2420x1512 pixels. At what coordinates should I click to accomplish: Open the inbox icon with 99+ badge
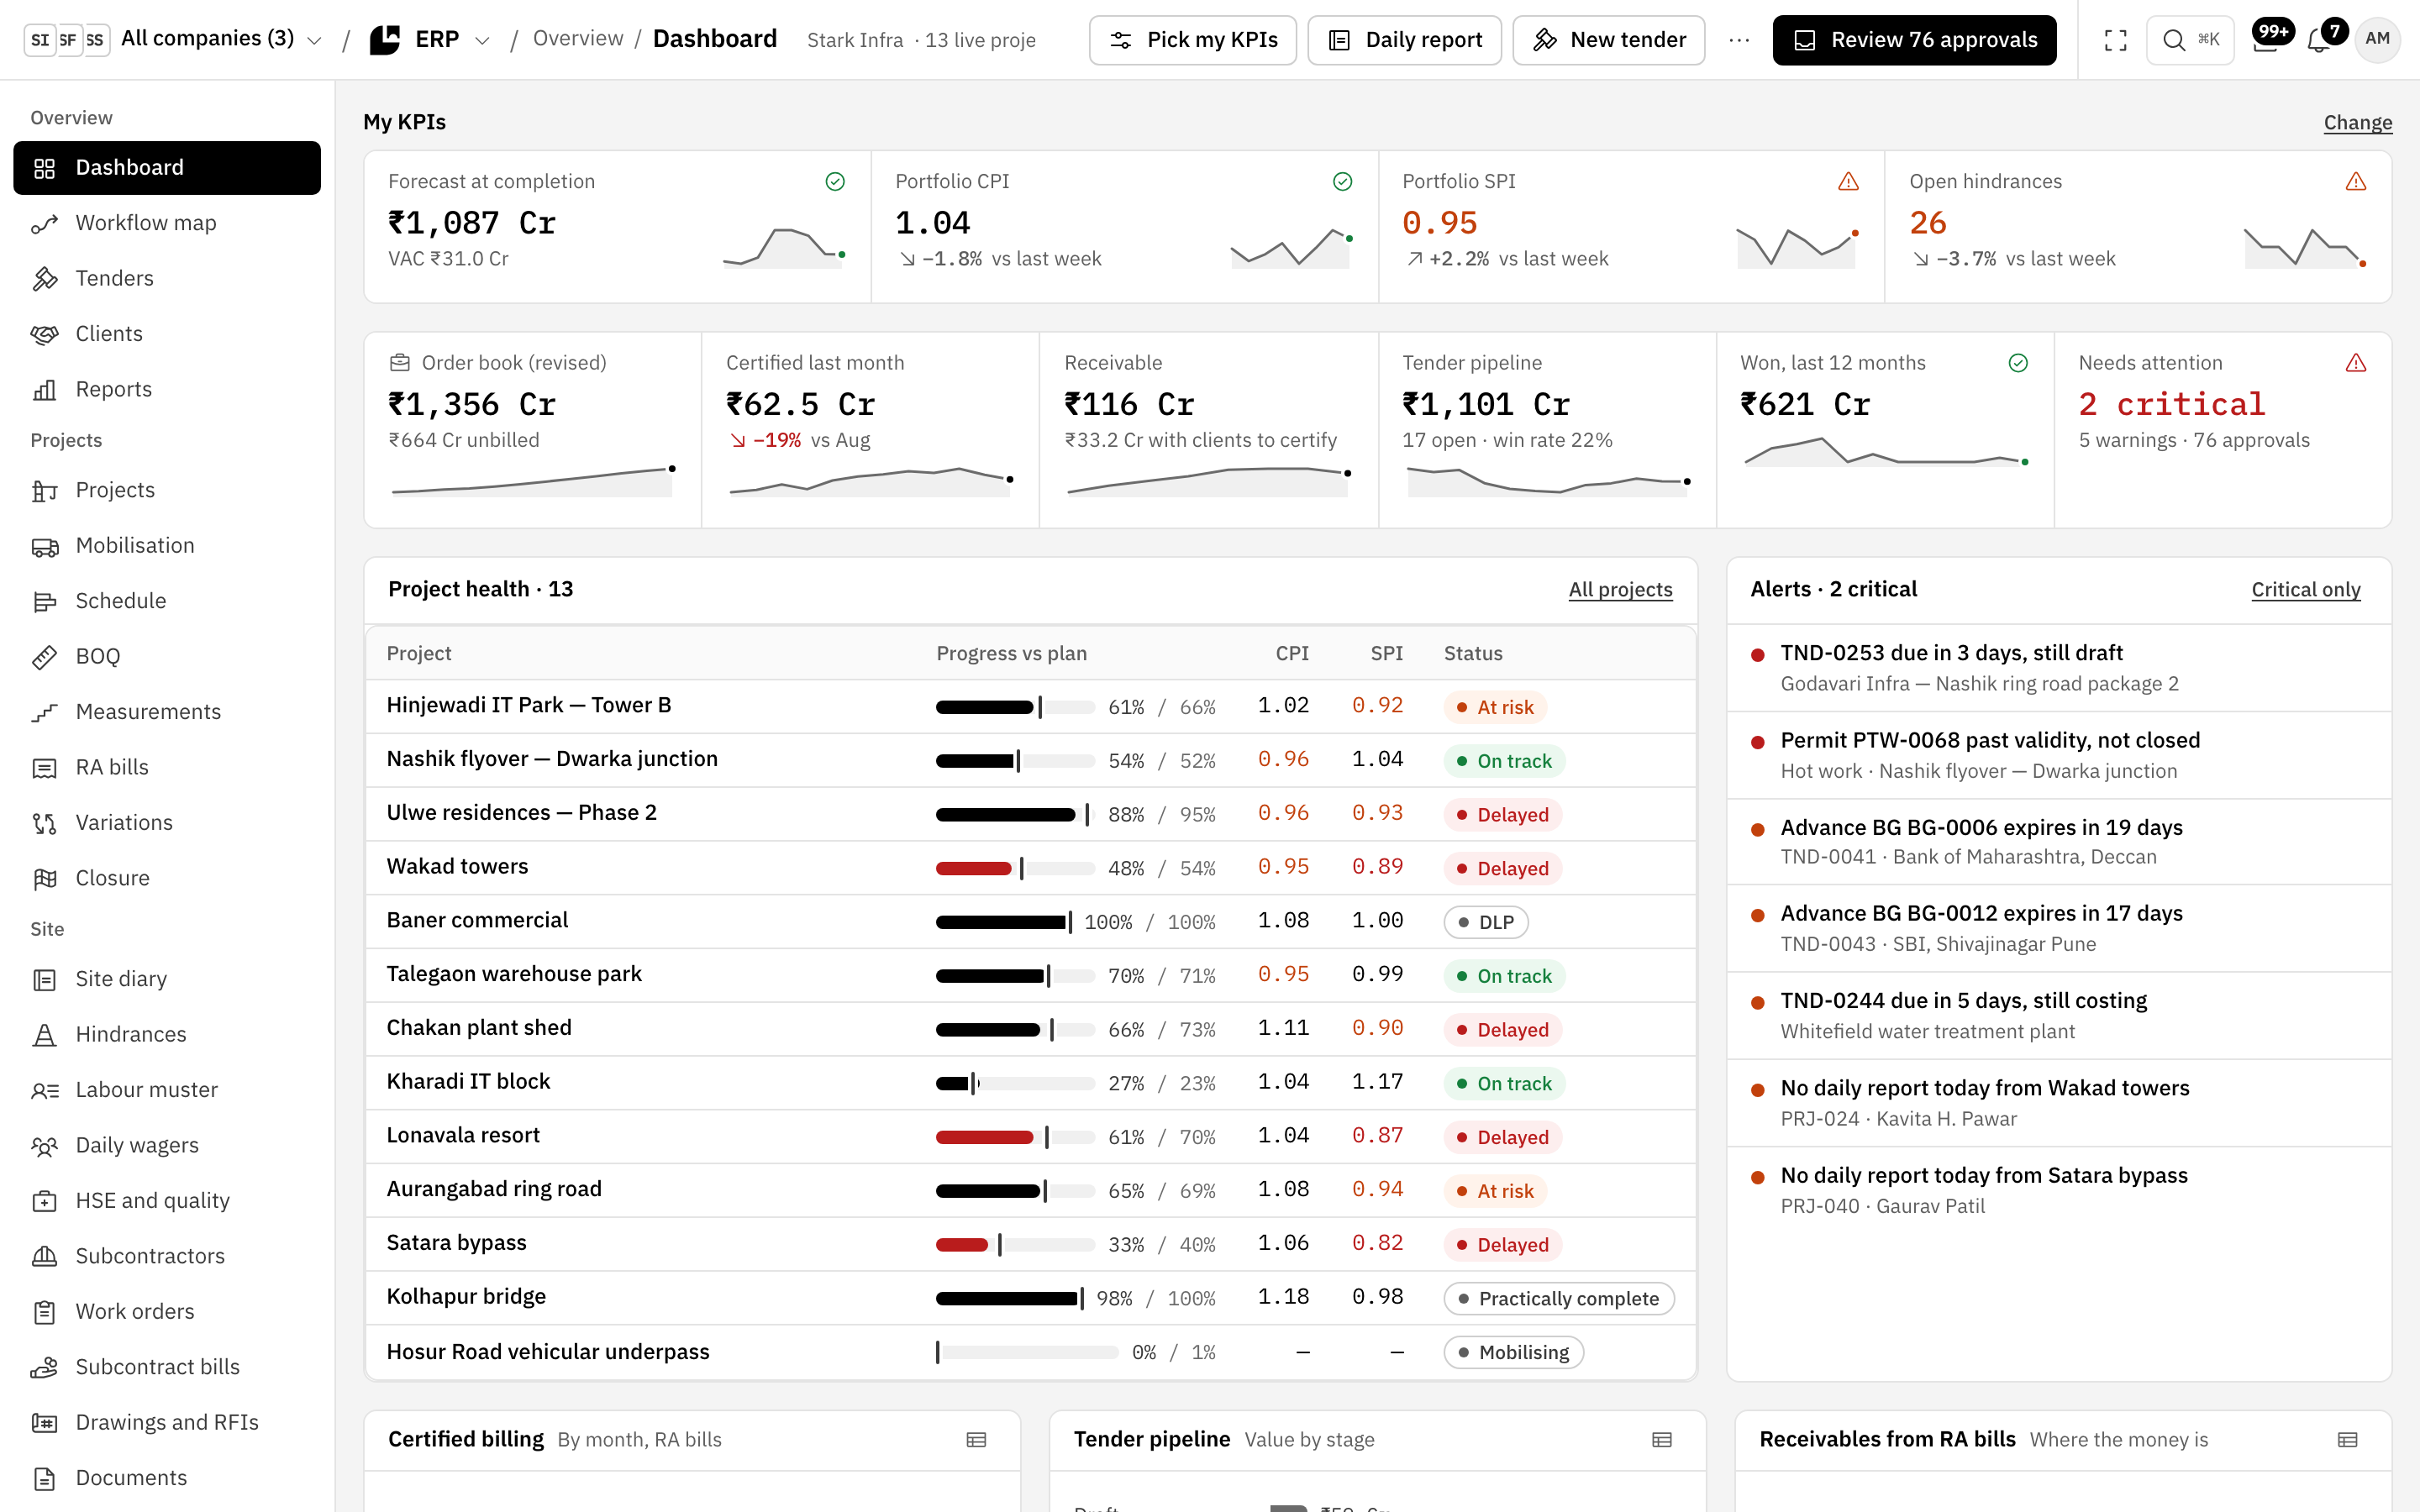[2266, 40]
